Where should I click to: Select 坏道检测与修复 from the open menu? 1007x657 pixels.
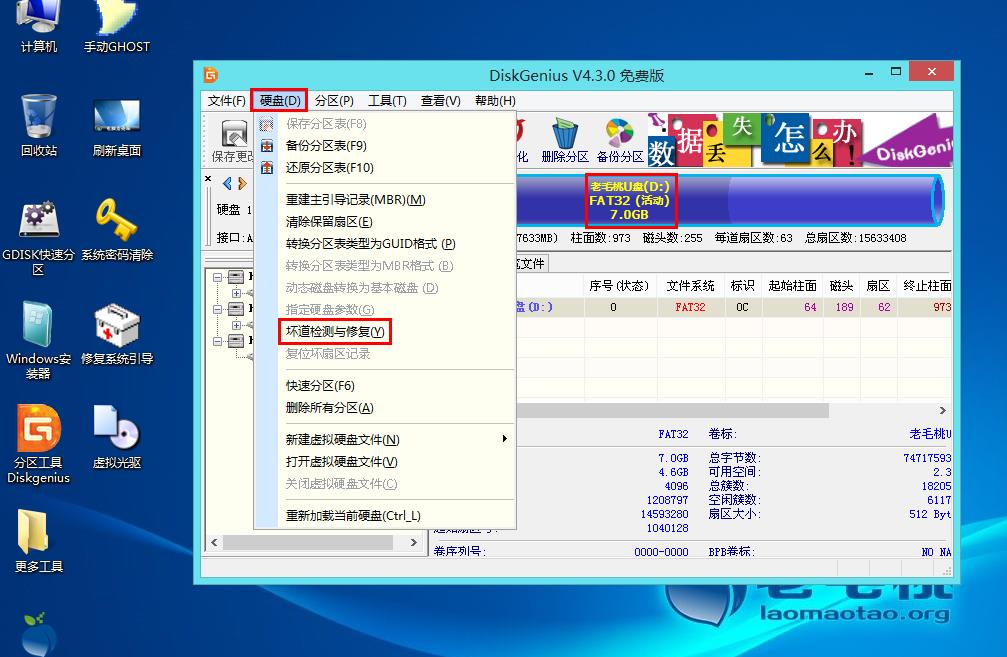pos(334,331)
